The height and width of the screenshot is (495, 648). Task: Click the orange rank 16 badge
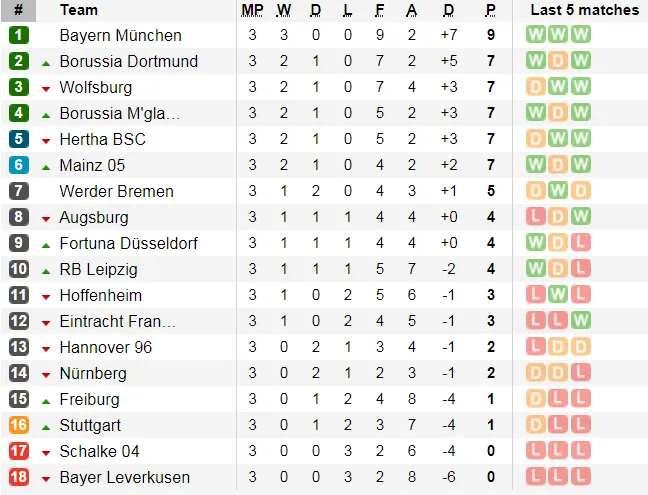pyautogui.click(x=19, y=425)
